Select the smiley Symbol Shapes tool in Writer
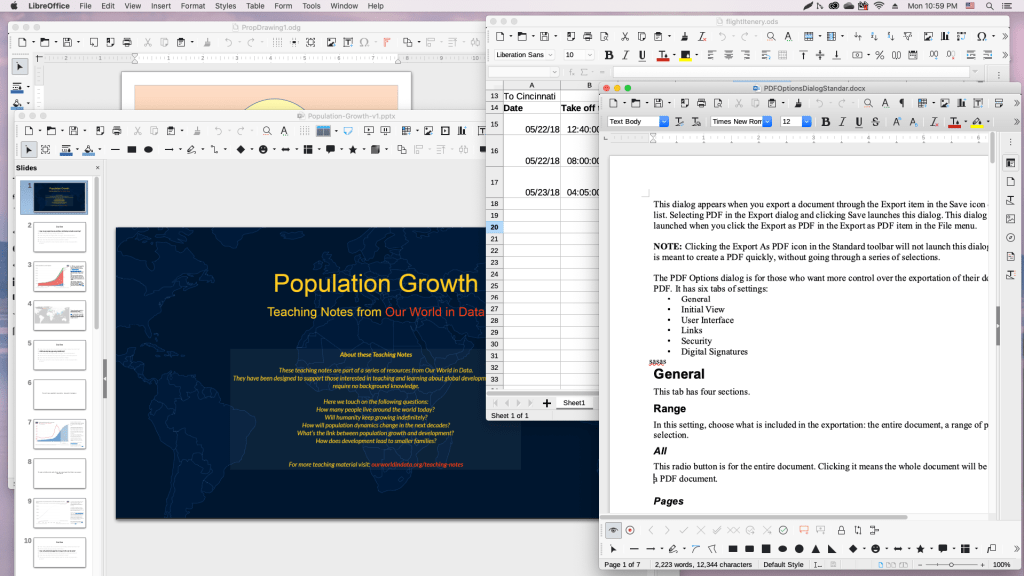 coord(875,549)
